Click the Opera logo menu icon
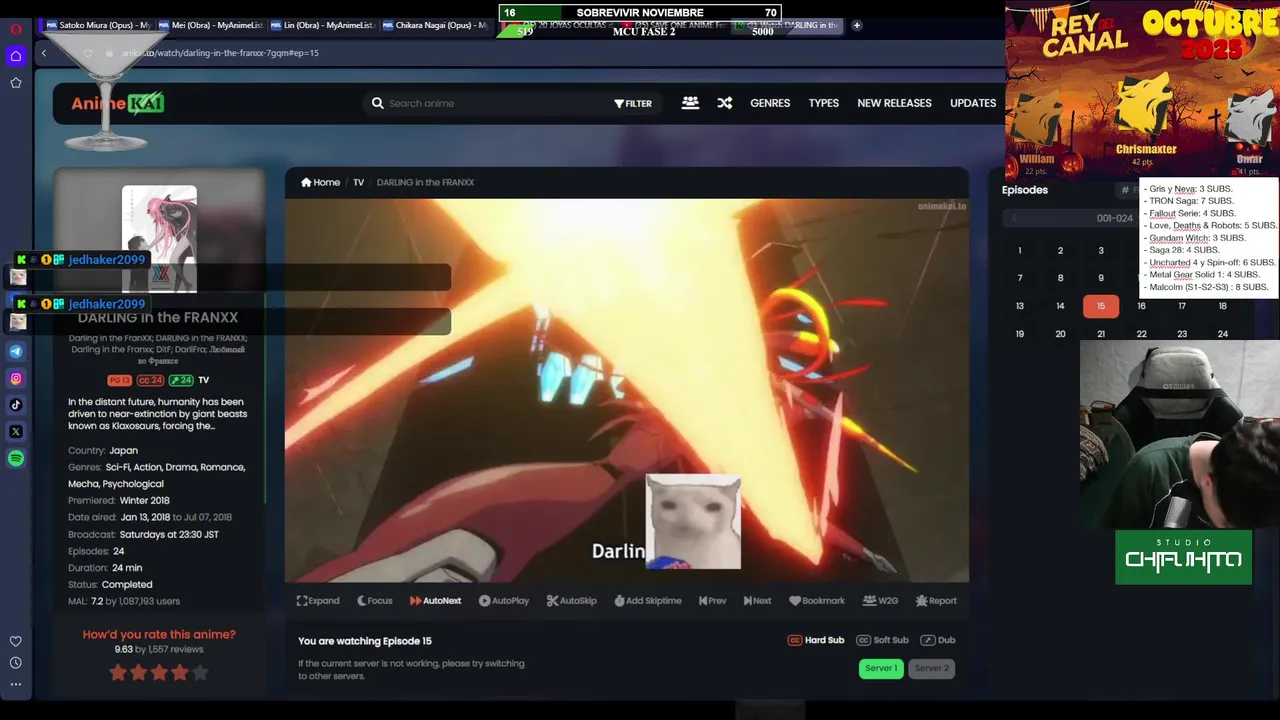The width and height of the screenshot is (1280, 720). coord(16,28)
